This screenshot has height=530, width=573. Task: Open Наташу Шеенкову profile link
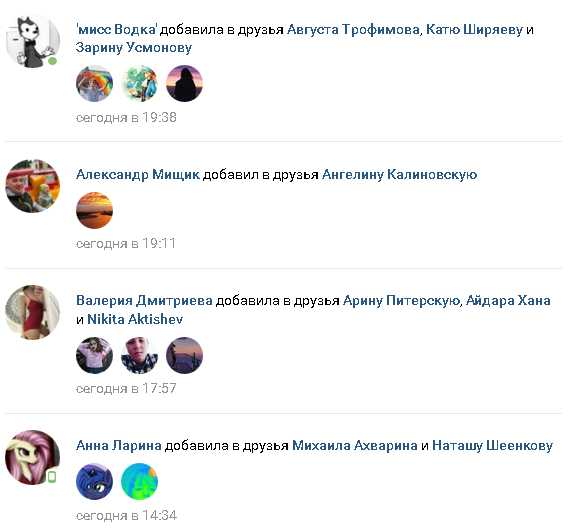tap(492, 446)
